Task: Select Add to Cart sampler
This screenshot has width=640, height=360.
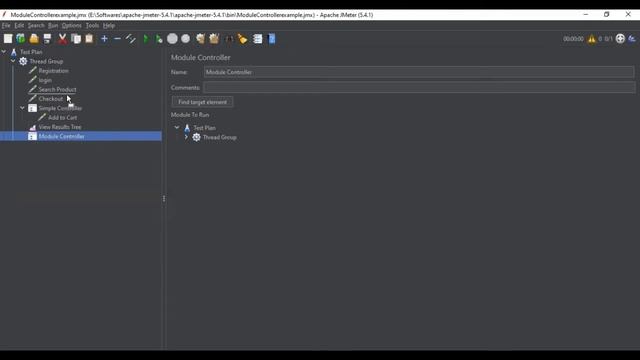Action: (62, 118)
